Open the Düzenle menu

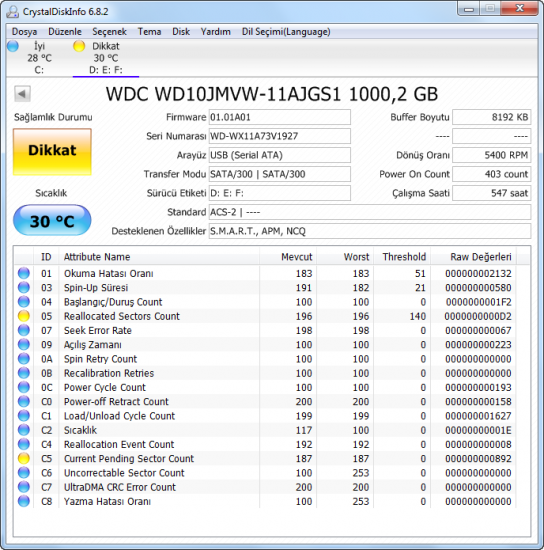[x=65, y=32]
